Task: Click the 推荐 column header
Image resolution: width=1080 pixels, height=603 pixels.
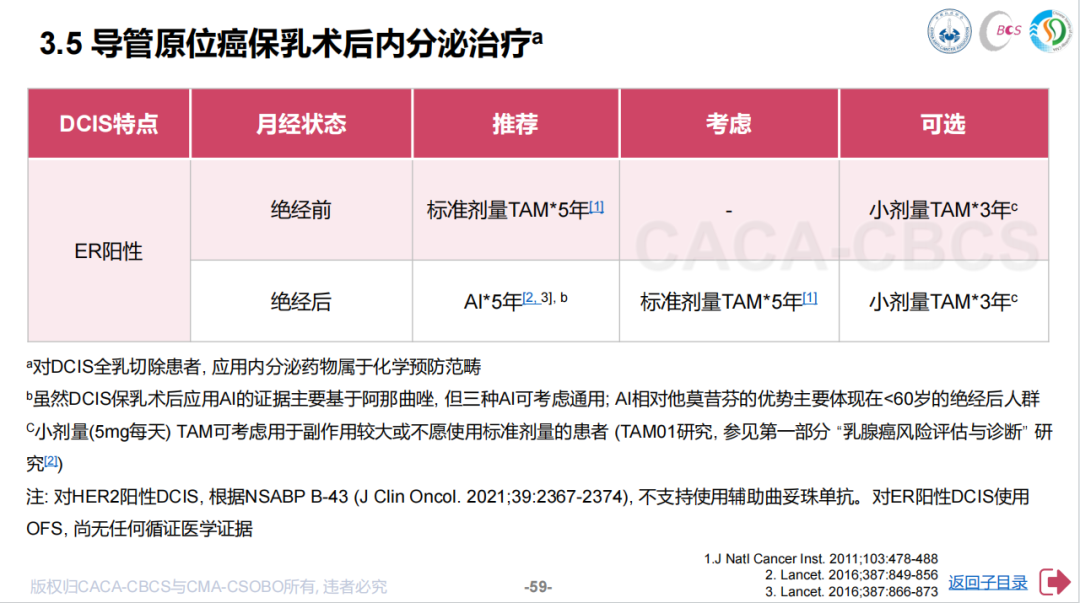Action: pyautogui.click(x=515, y=124)
